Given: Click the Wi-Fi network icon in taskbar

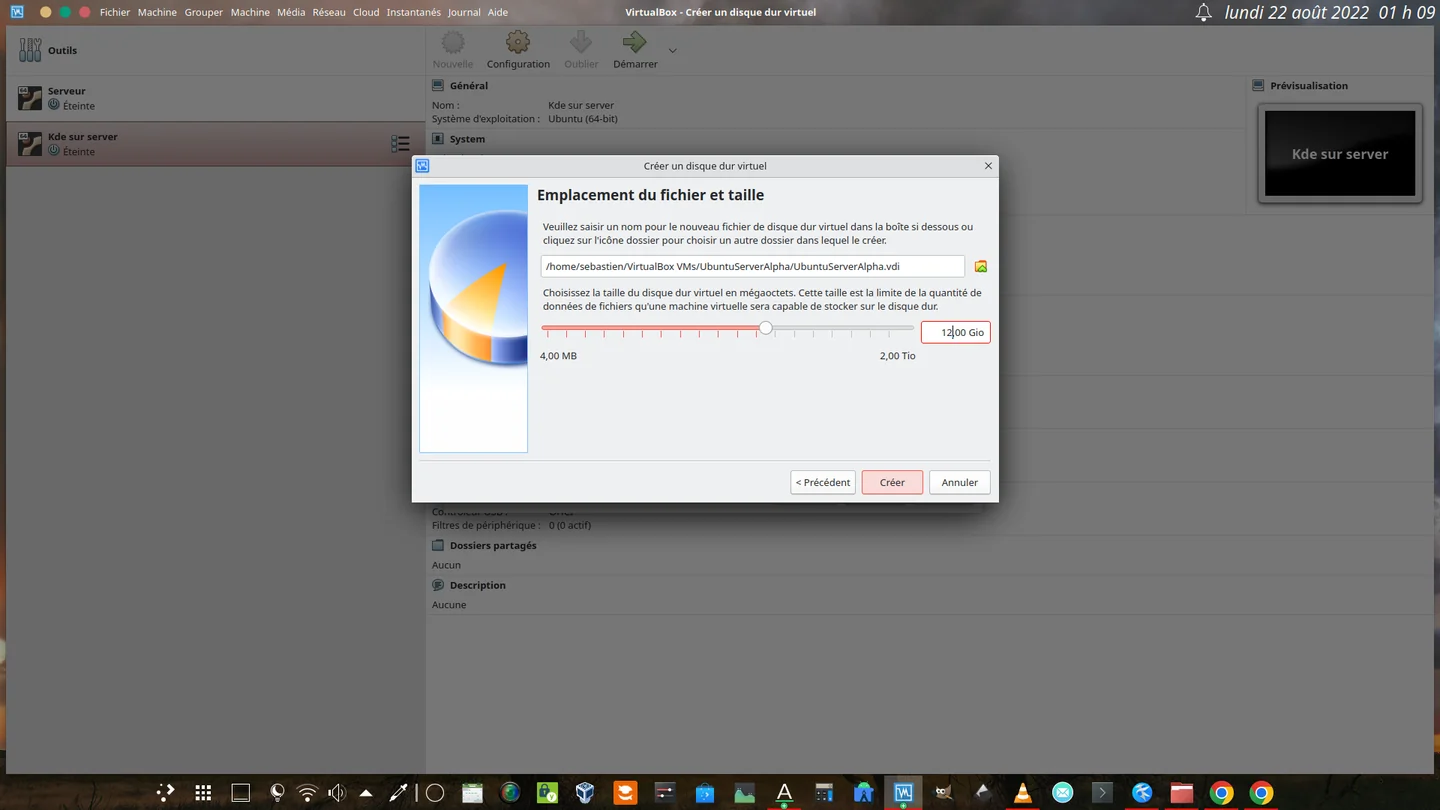Looking at the screenshot, I should point(307,793).
